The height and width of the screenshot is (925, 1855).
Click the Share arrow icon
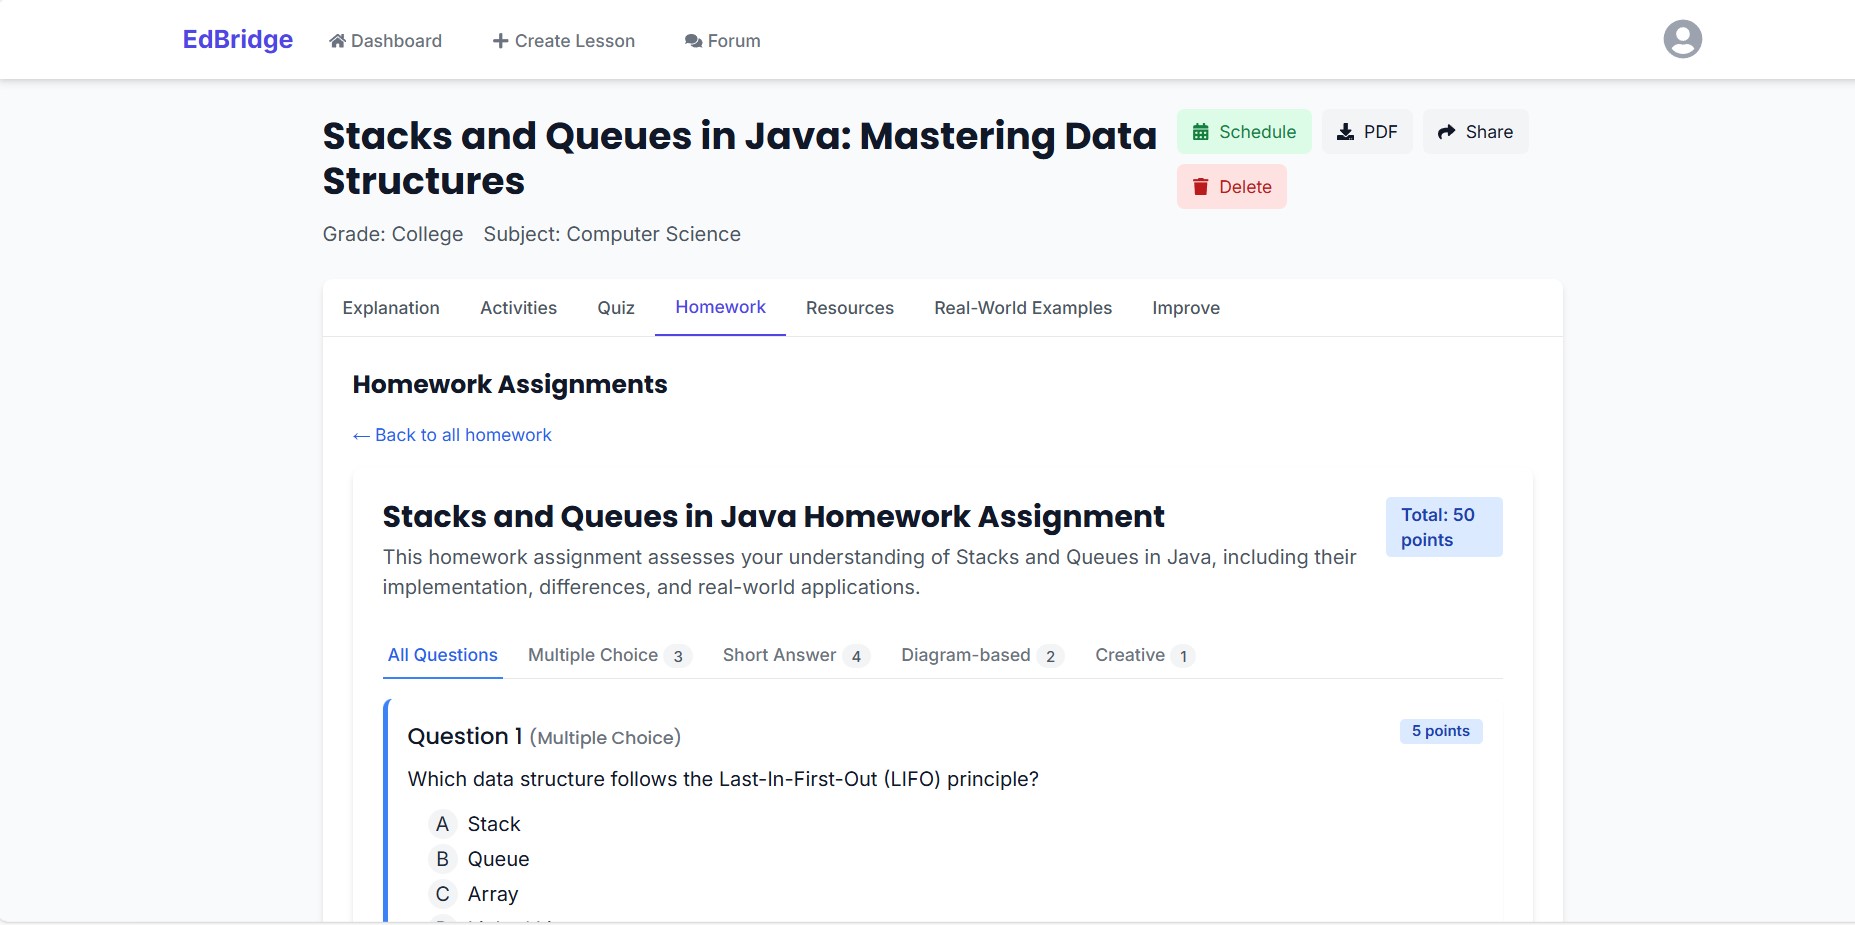click(x=1446, y=132)
